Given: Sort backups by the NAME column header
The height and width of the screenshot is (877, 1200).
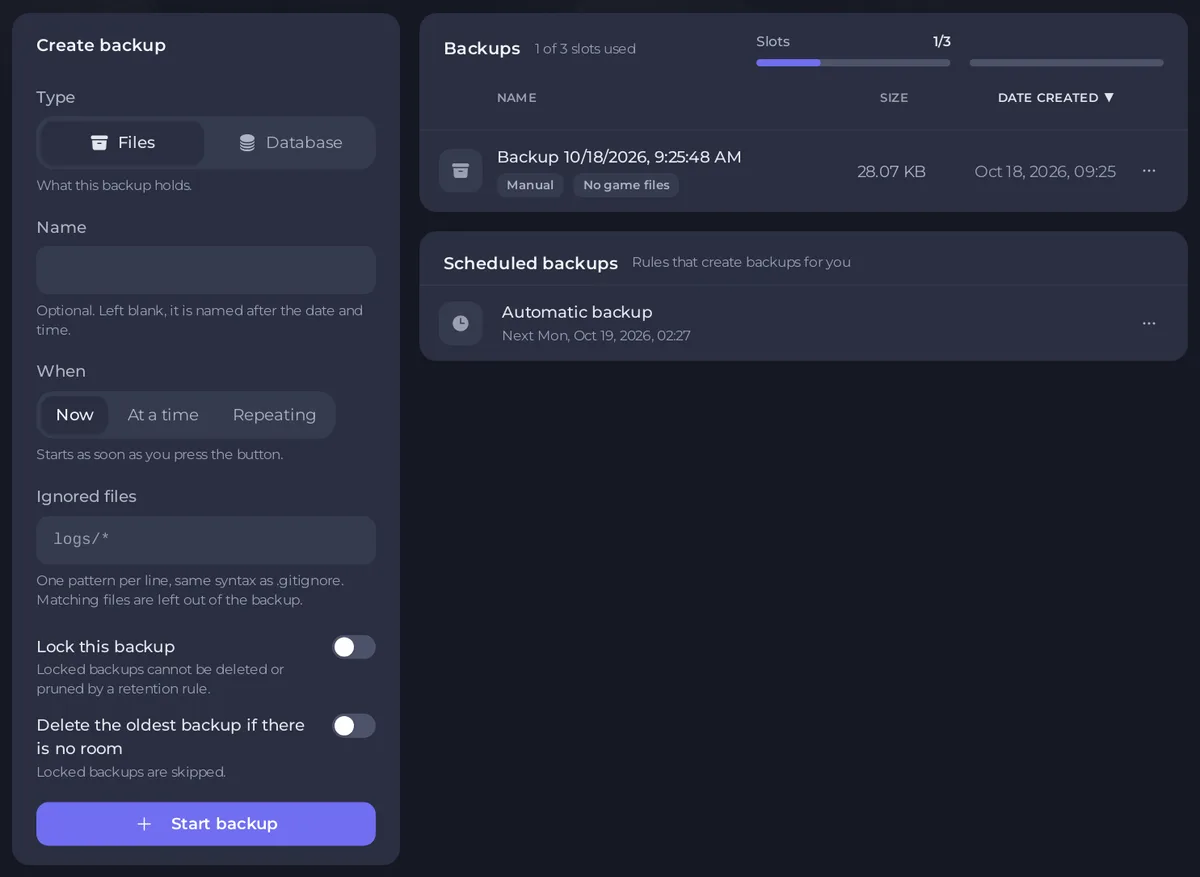Looking at the screenshot, I should click(x=517, y=98).
